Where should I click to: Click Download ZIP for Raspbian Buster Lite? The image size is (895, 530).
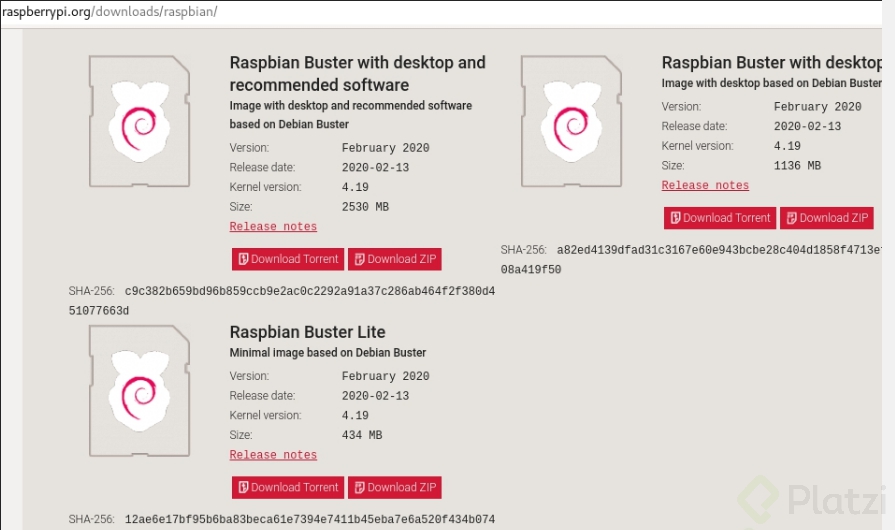[395, 487]
